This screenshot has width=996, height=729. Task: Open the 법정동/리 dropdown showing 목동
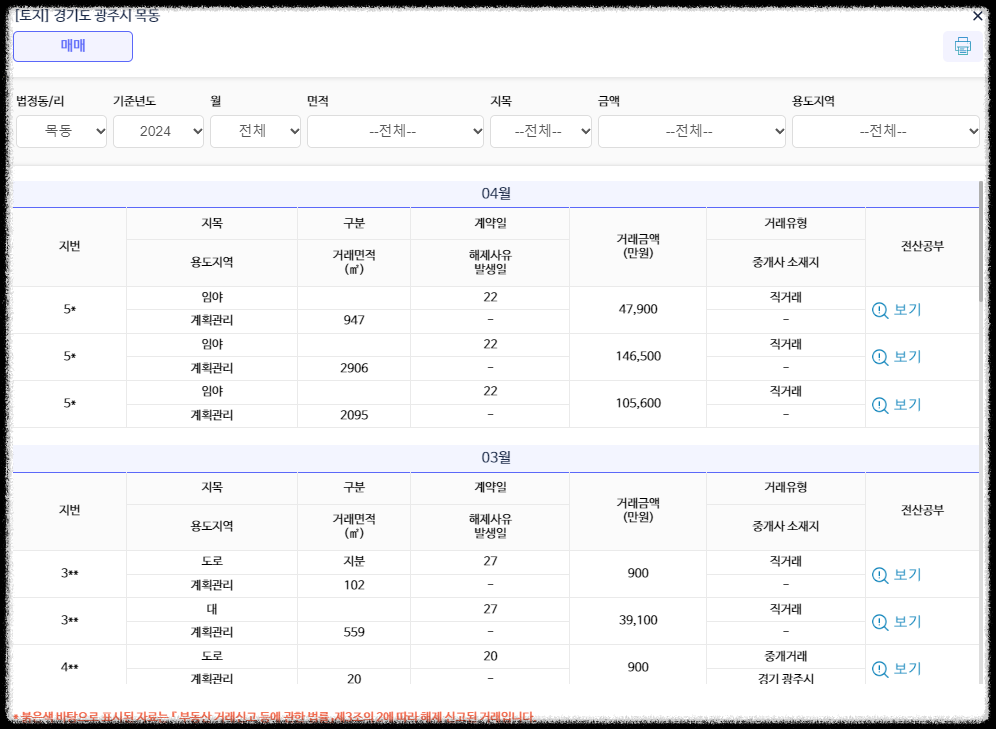tap(61, 130)
